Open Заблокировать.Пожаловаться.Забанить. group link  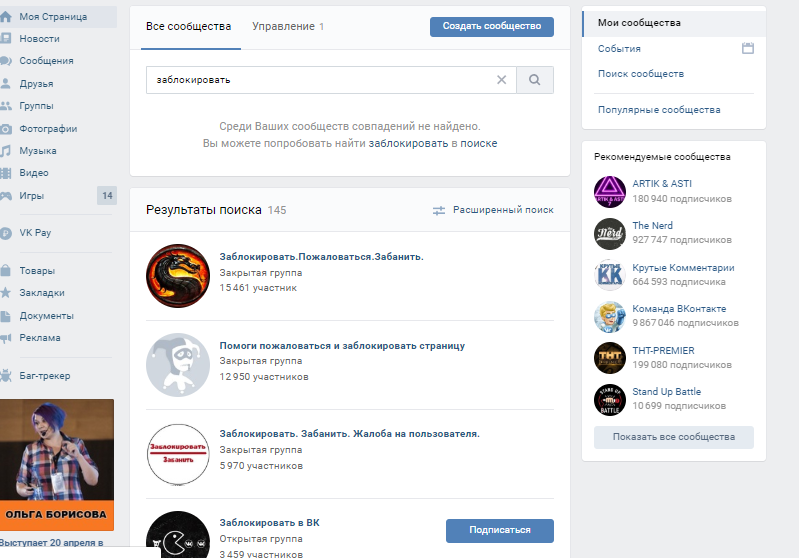tap(322, 257)
